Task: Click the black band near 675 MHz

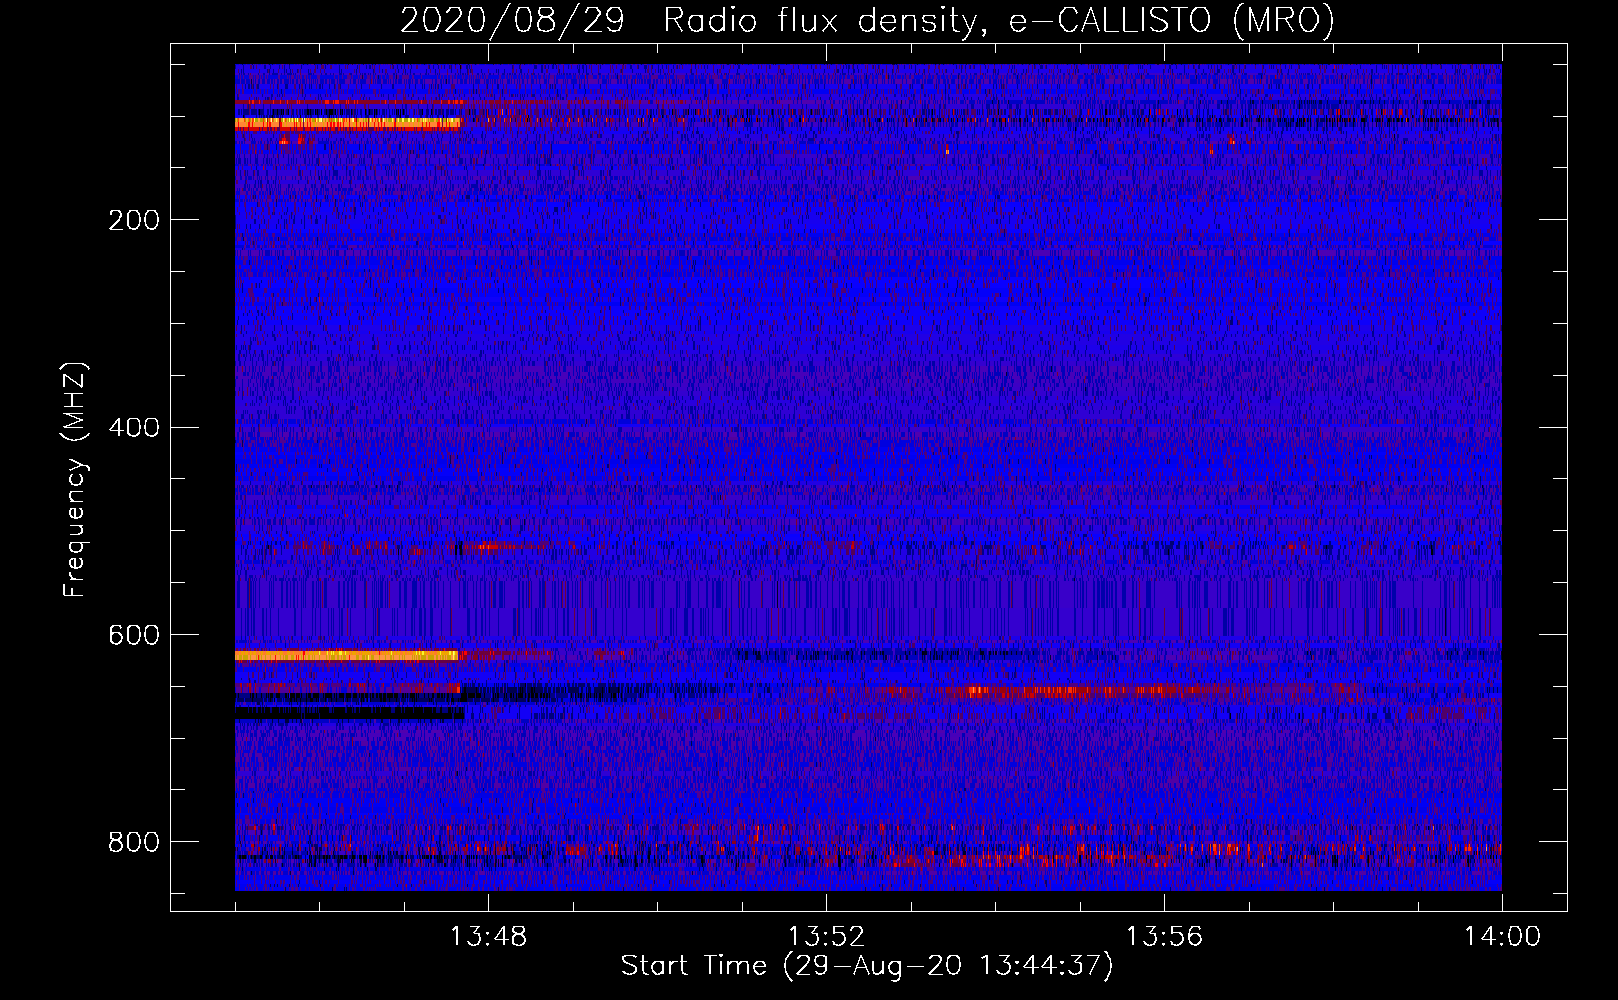Action: click(x=350, y=714)
